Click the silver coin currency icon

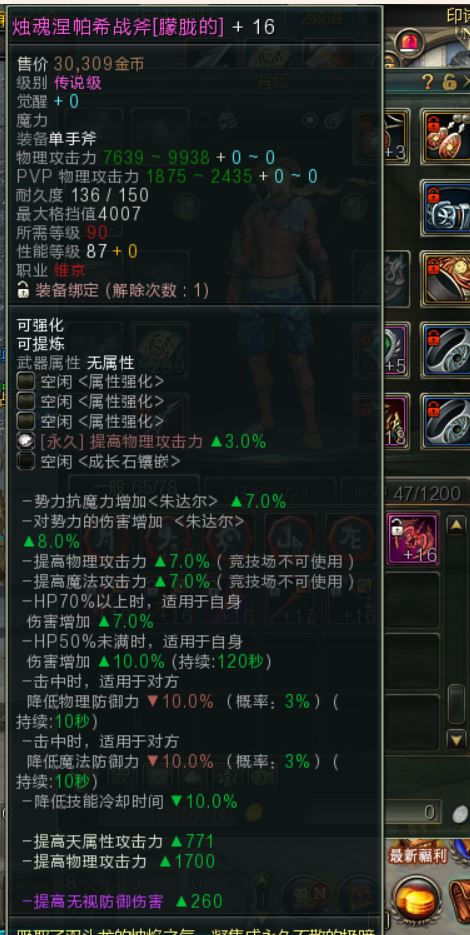(459, 814)
